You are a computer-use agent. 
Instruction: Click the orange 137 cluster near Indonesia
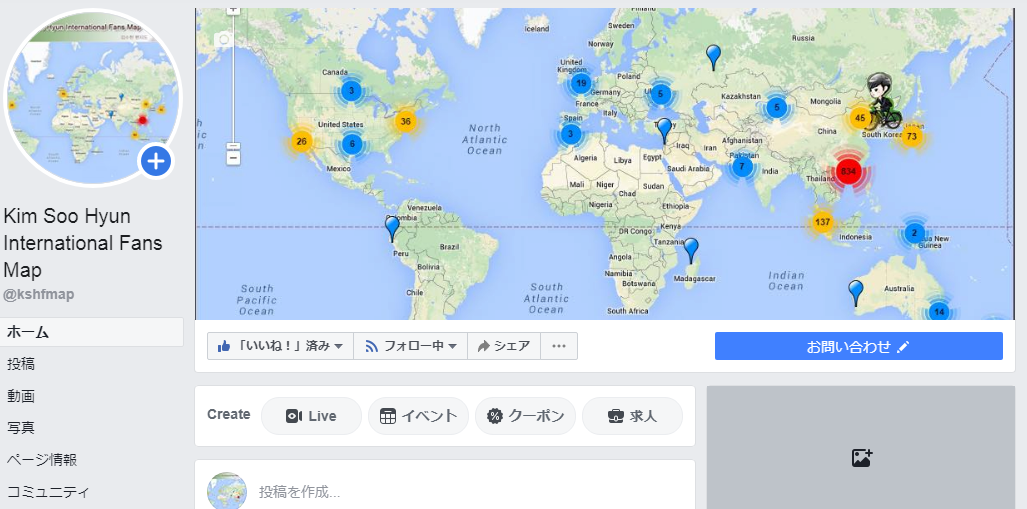(x=822, y=222)
